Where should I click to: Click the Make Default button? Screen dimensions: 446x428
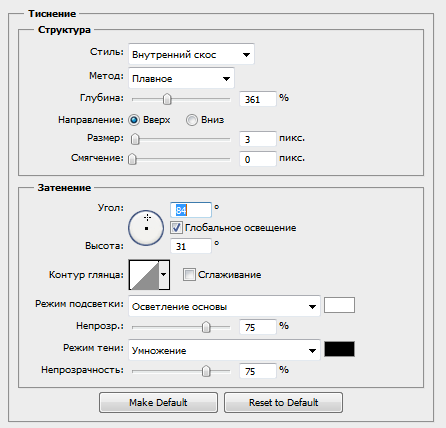pyautogui.click(x=158, y=402)
